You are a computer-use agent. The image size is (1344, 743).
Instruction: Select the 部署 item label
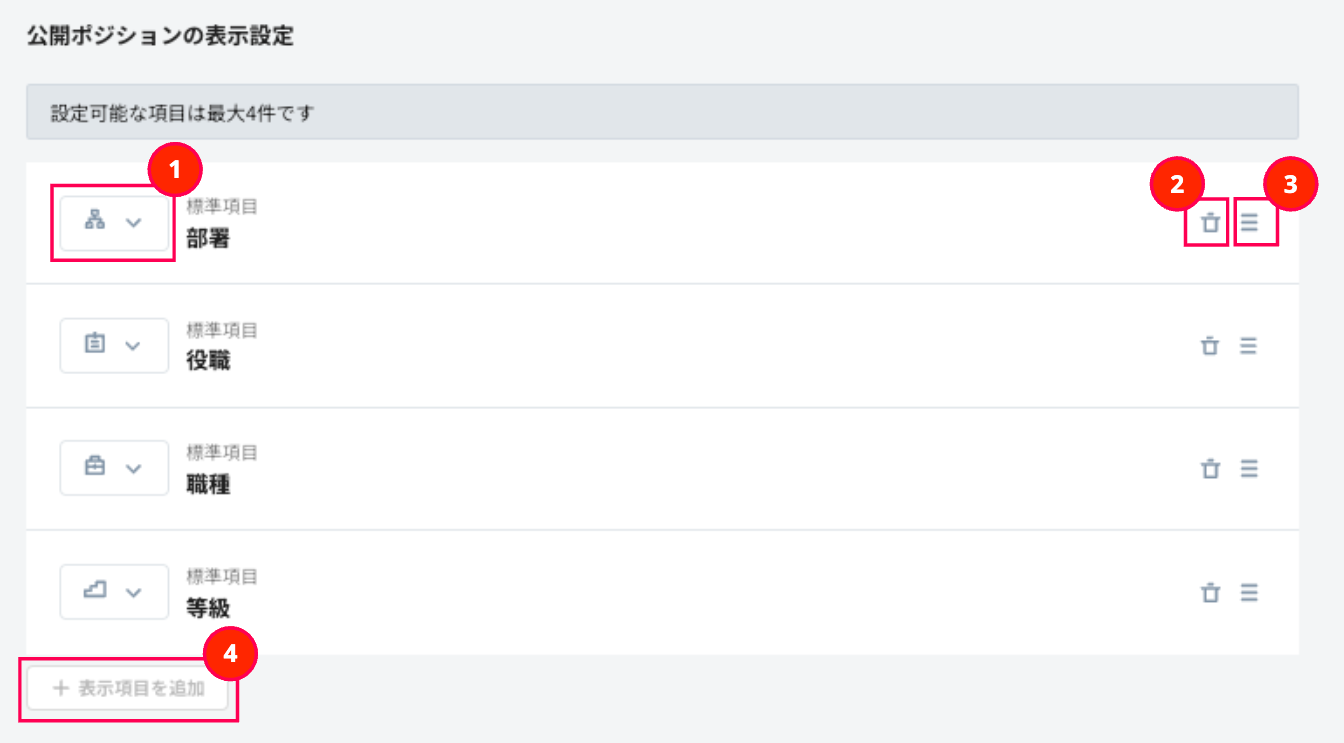tap(208, 239)
